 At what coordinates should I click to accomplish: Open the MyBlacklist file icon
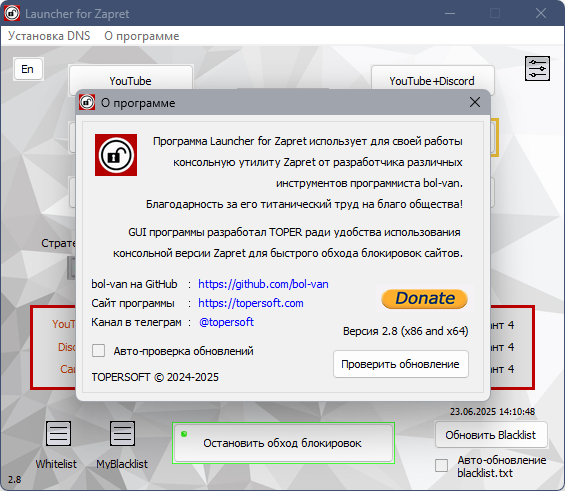coord(122,433)
